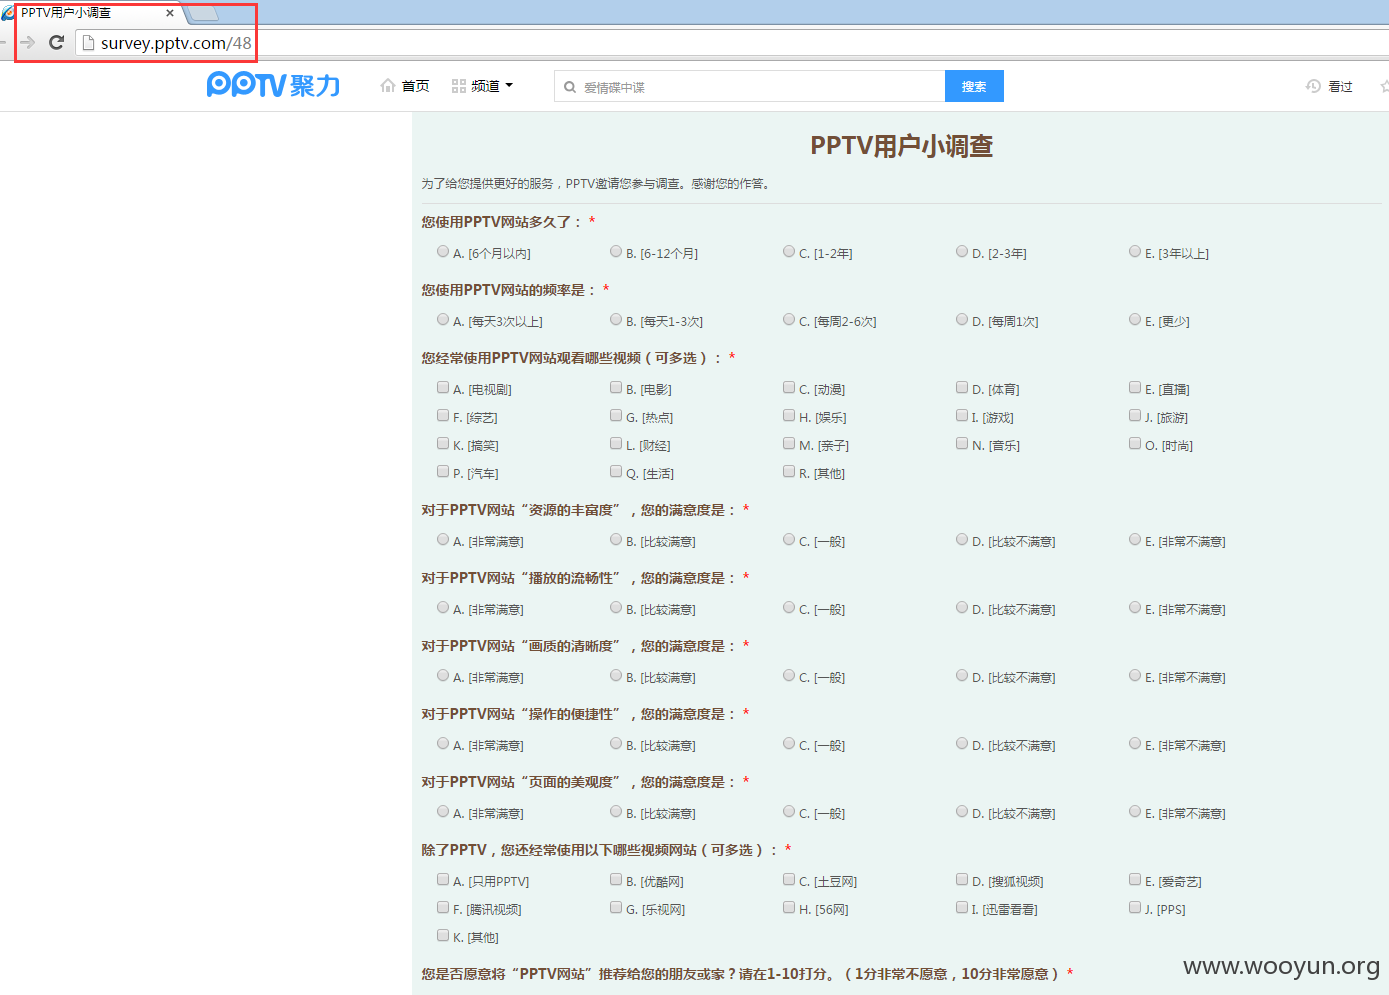Click the history clock icon beside 看过
1389x995 pixels.
[x=1313, y=86]
